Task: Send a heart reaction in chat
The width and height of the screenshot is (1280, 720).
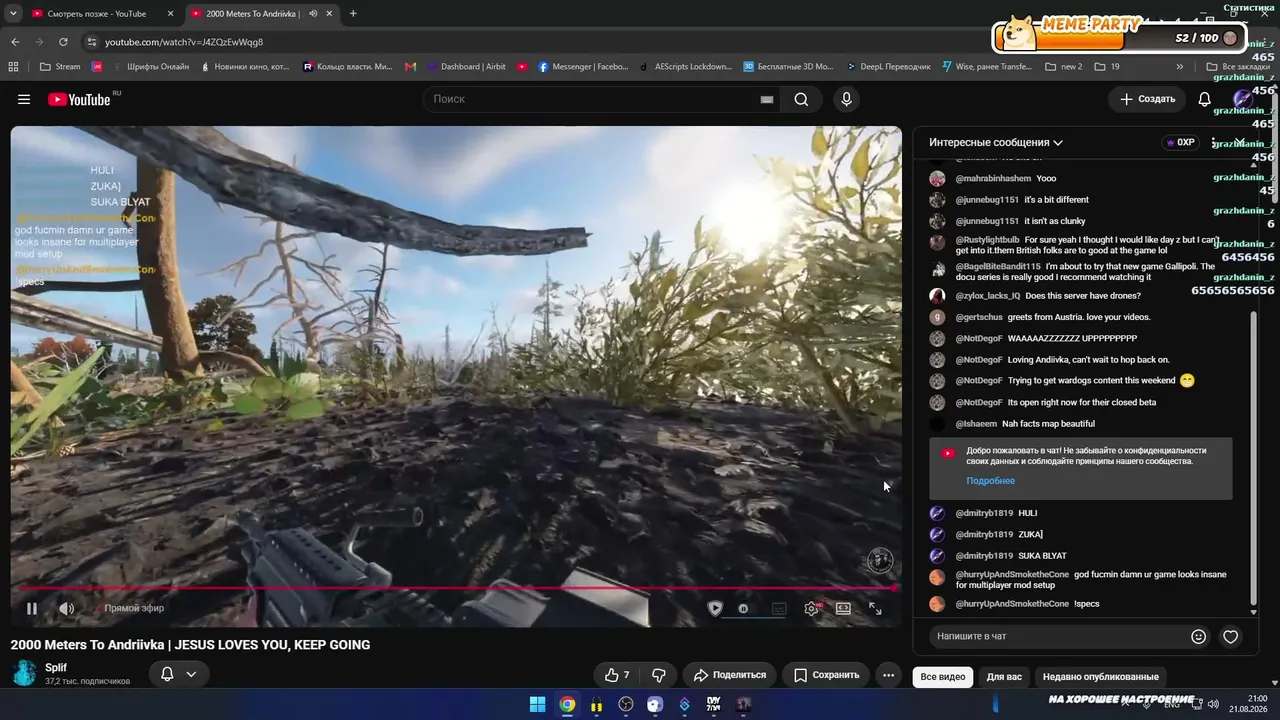Action: (1231, 636)
